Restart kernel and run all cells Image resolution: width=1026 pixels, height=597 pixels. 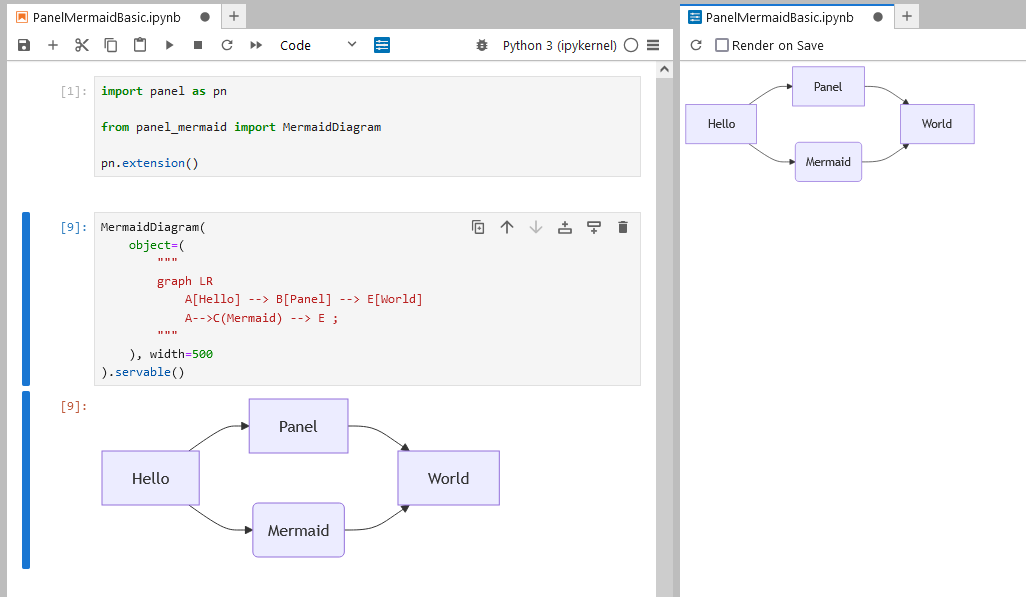[256, 45]
